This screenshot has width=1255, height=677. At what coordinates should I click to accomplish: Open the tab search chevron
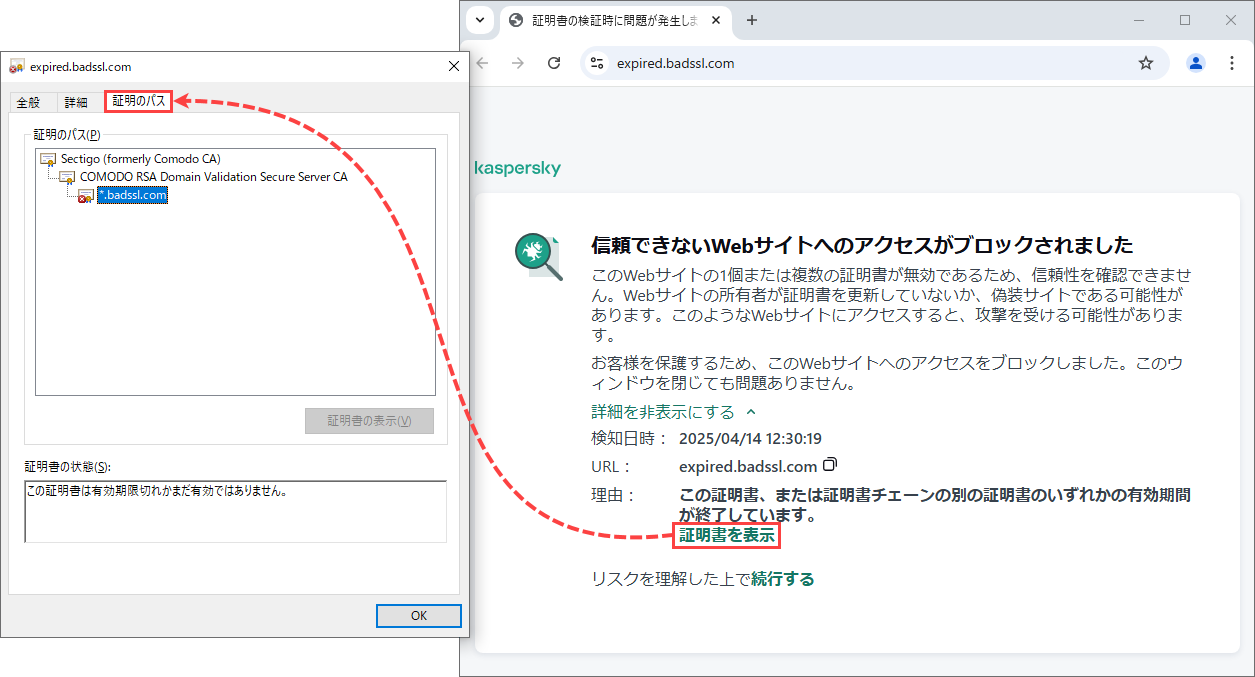click(479, 20)
